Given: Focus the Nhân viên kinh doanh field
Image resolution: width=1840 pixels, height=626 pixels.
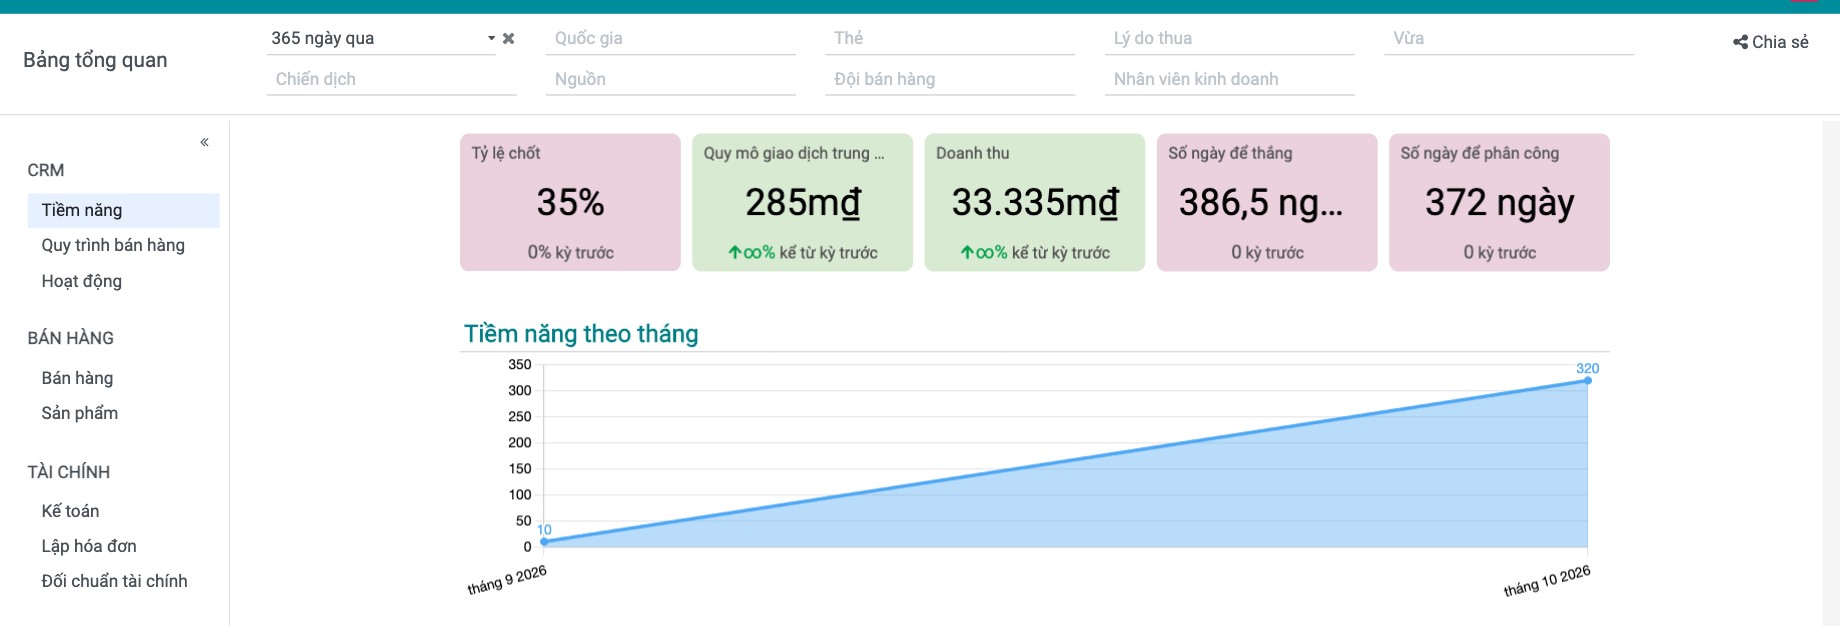Looking at the screenshot, I should click(x=1229, y=79).
